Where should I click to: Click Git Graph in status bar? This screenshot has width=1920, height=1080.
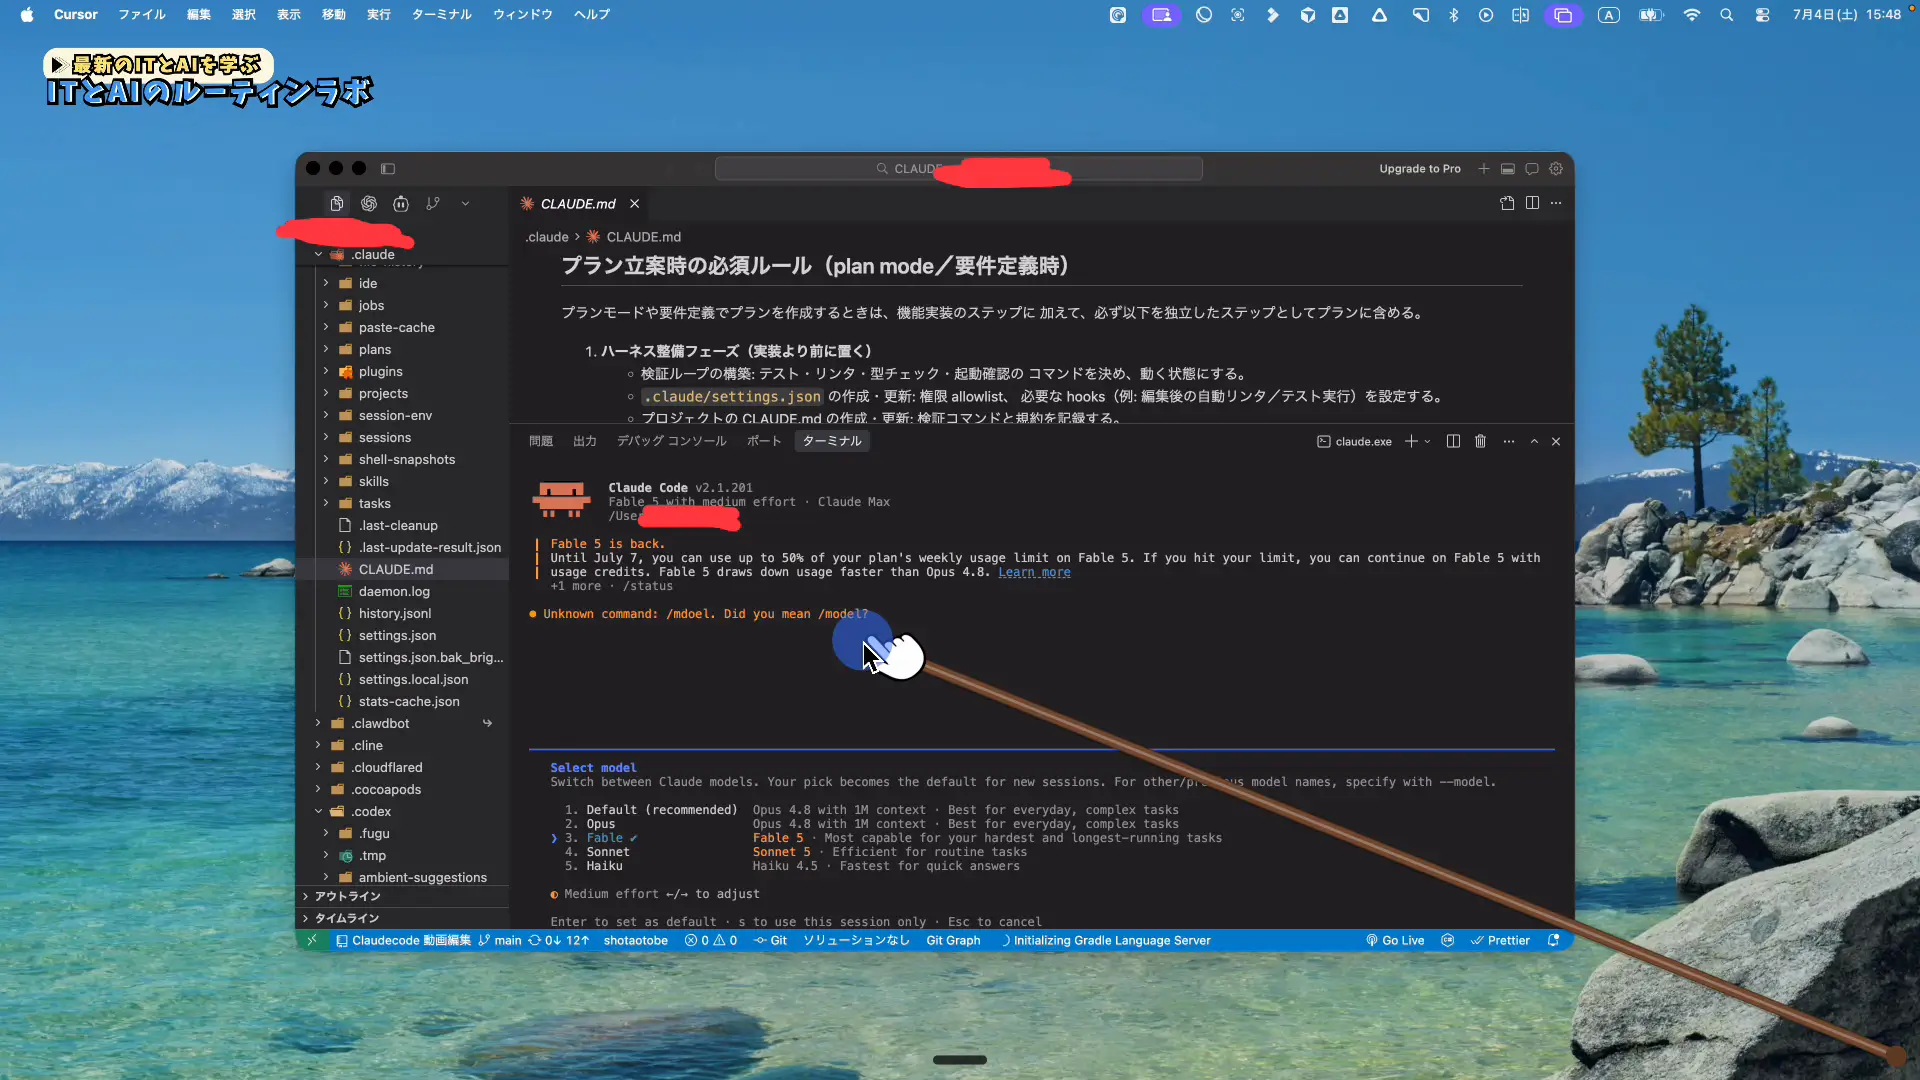[953, 940]
